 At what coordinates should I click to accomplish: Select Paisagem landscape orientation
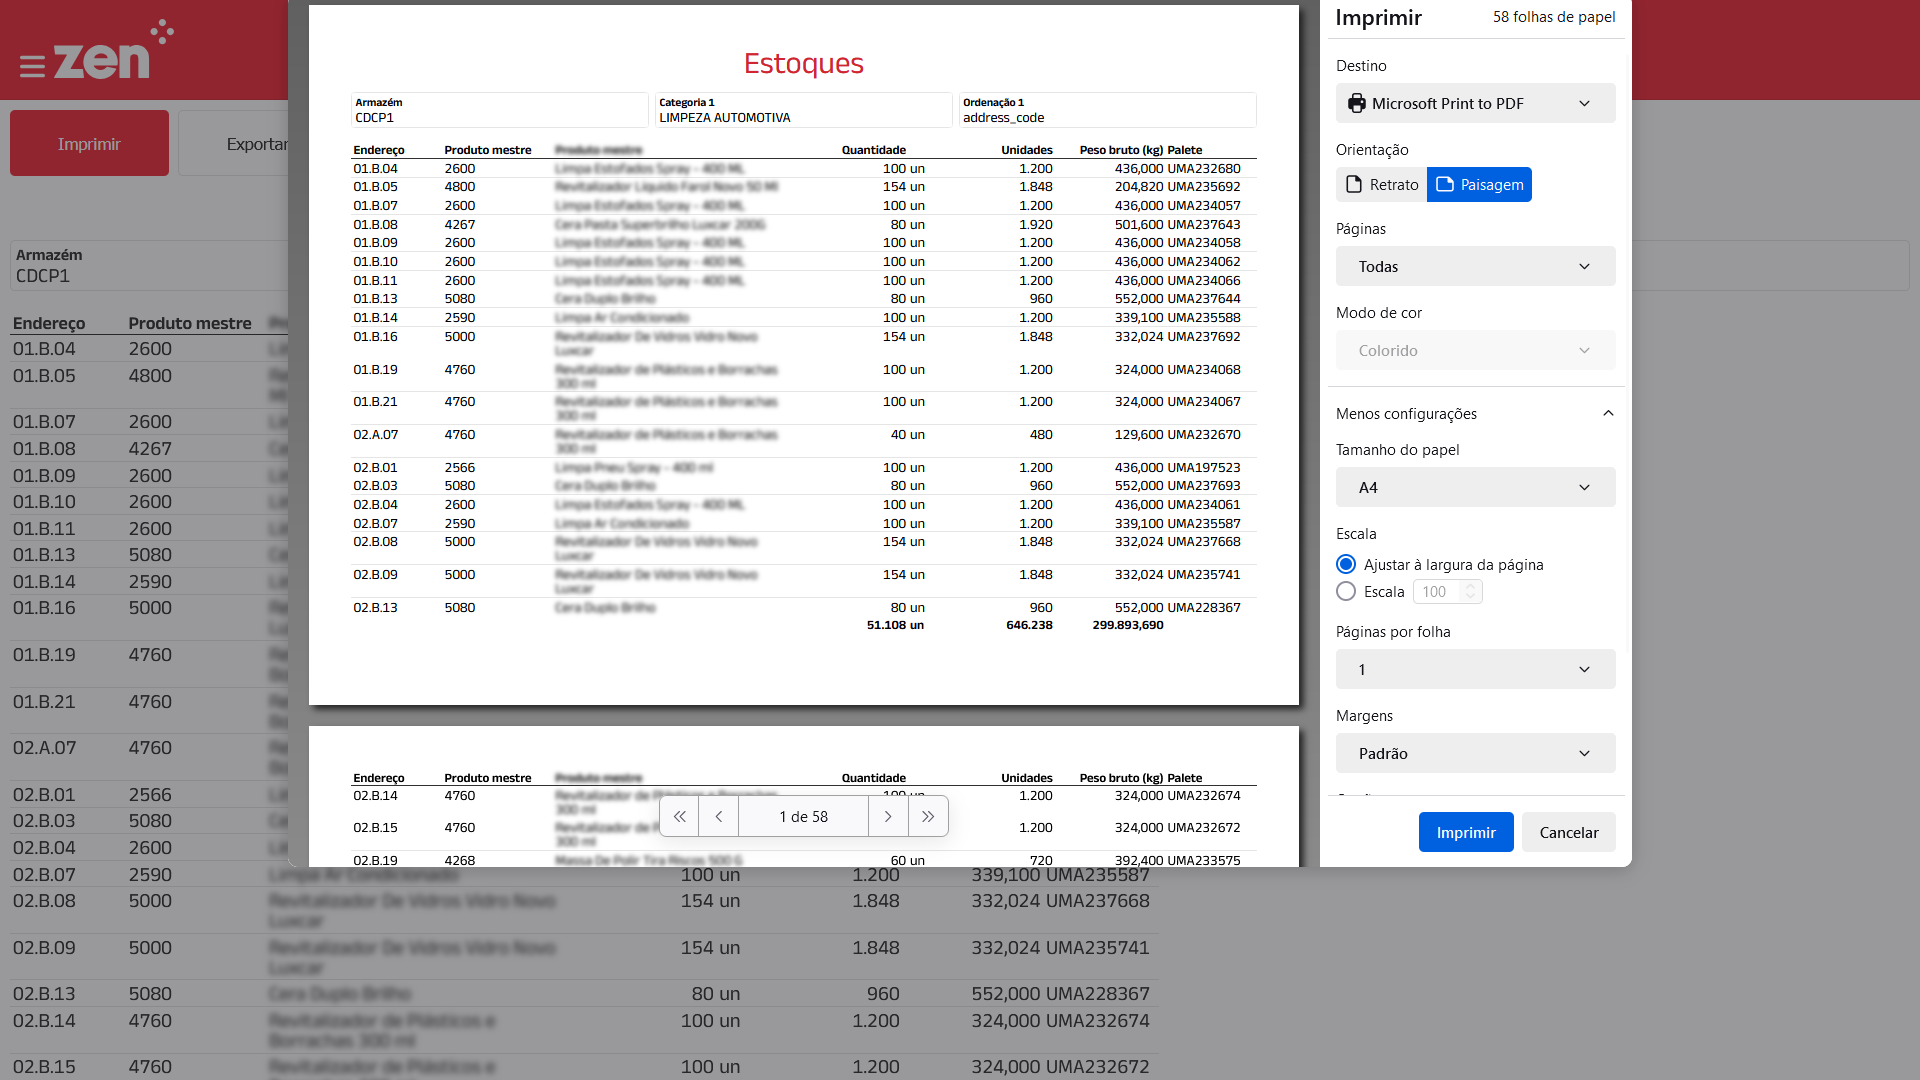[1479, 185]
